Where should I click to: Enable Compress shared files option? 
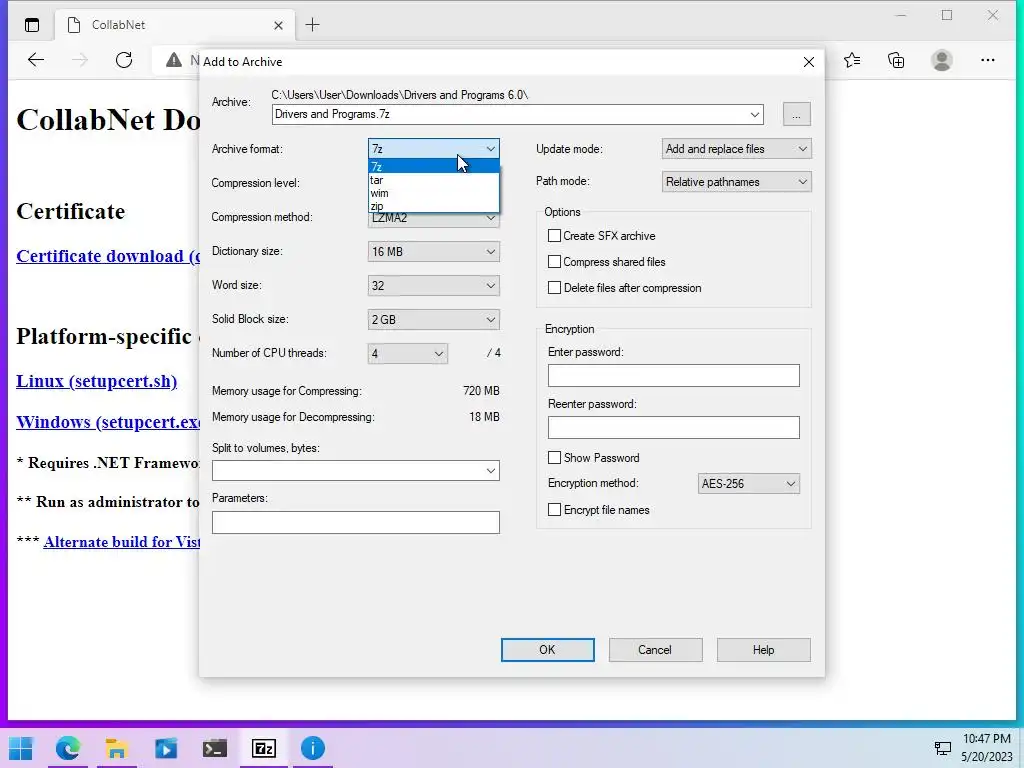[554, 262]
